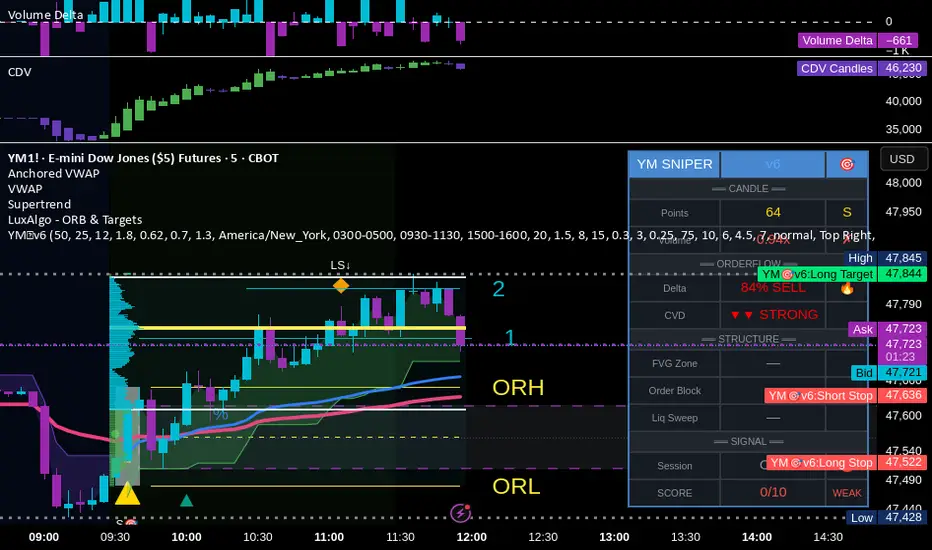Click the SCORE value 0/10
932x550 pixels.
pyautogui.click(x=773, y=493)
